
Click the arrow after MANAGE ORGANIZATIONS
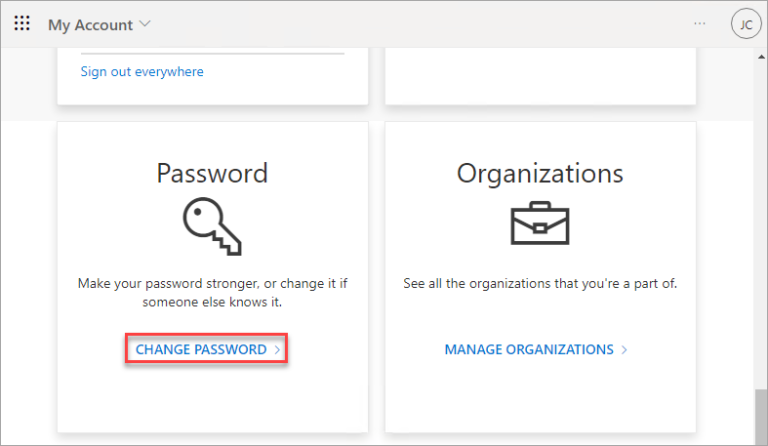[x=624, y=350]
